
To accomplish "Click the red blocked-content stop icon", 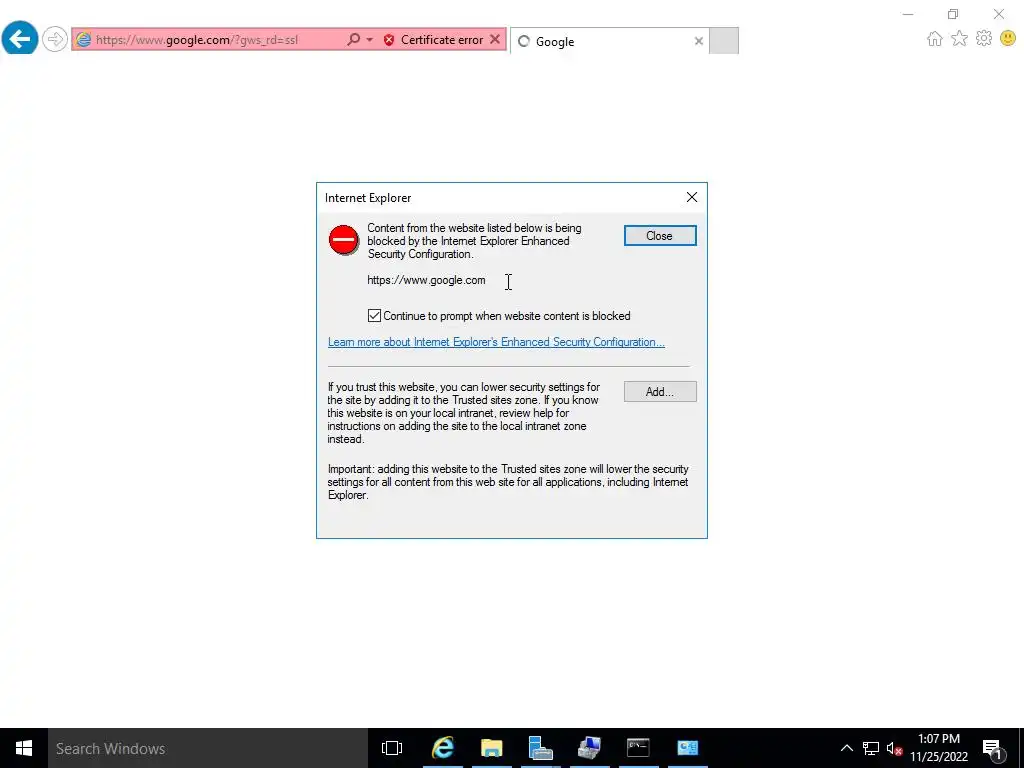I will [x=344, y=240].
